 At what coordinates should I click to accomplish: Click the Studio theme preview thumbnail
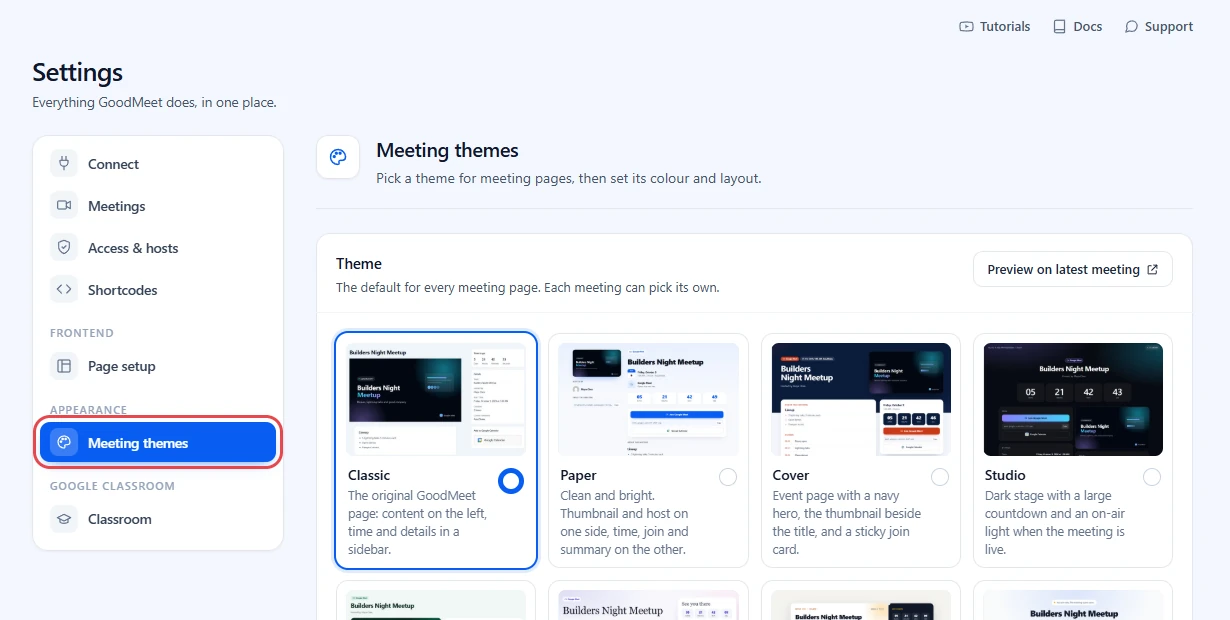1073,399
